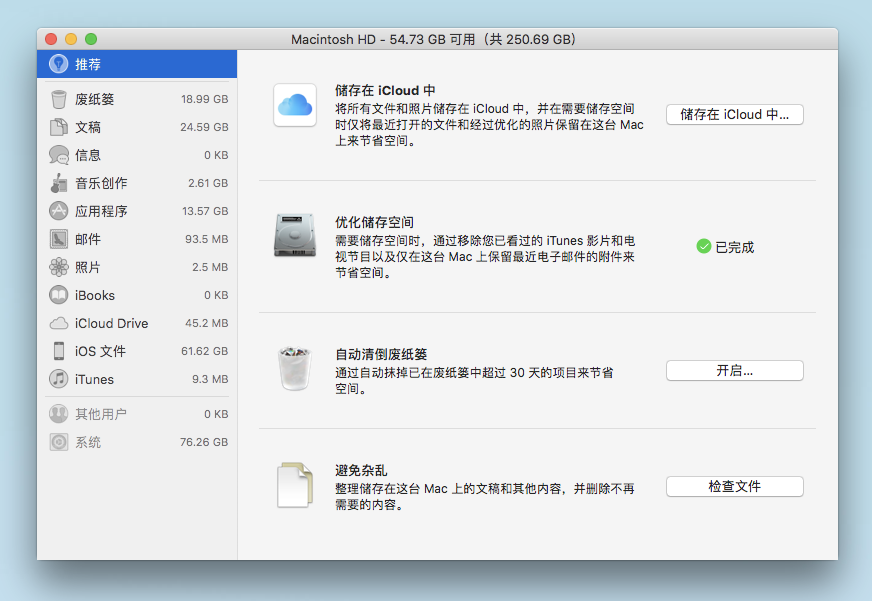Select the 推荐 lightbulb icon
The image size is (872, 601).
(58, 64)
